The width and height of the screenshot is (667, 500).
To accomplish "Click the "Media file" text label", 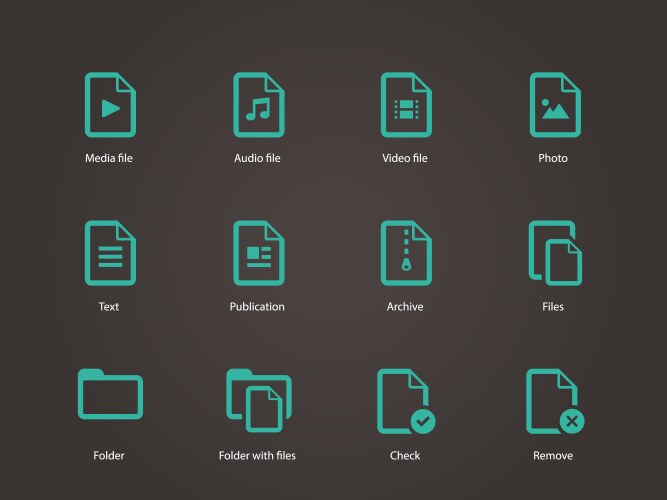I will pyautogui.click(x=109, y=158).
